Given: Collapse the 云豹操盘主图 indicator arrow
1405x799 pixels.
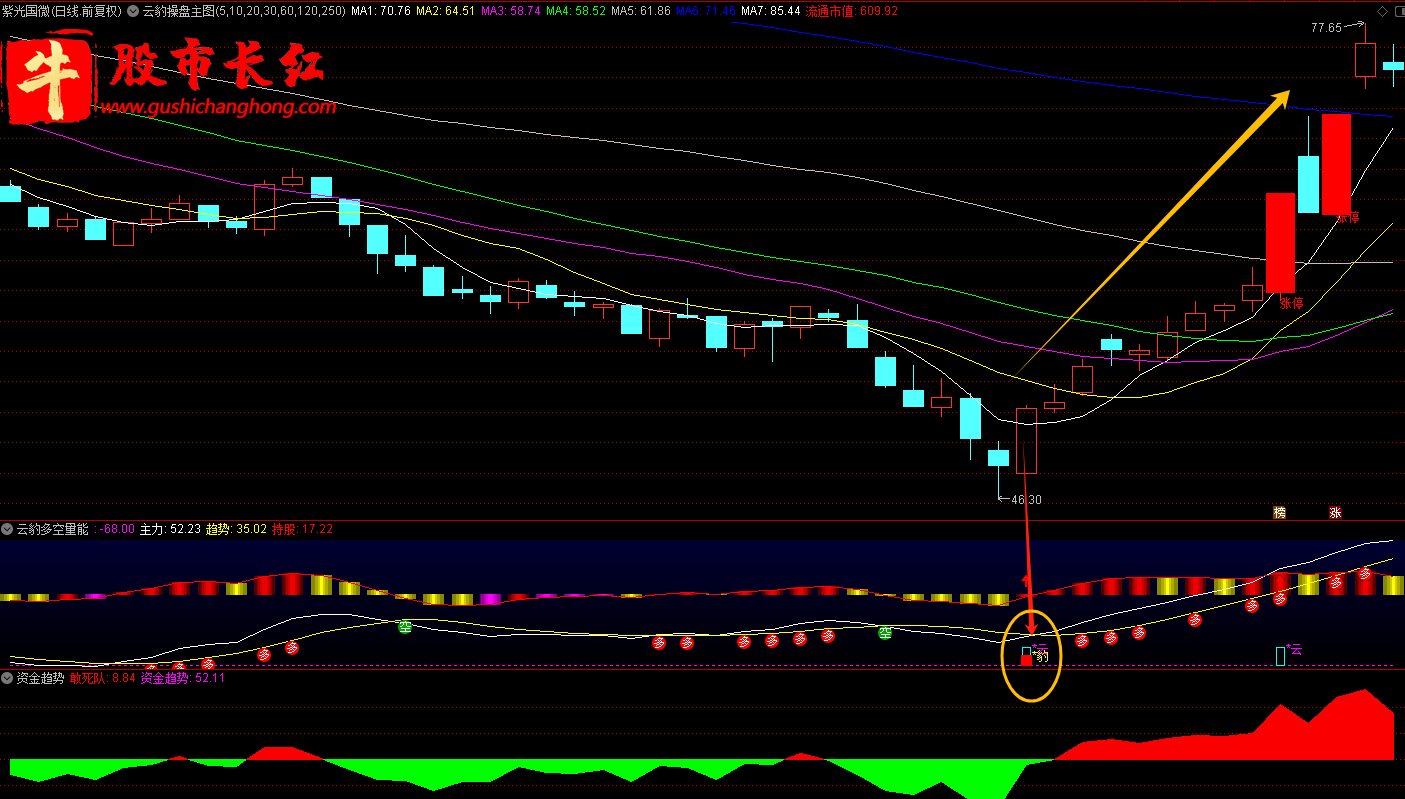Looking at the screenshot, I should click(x=134, y=11).
